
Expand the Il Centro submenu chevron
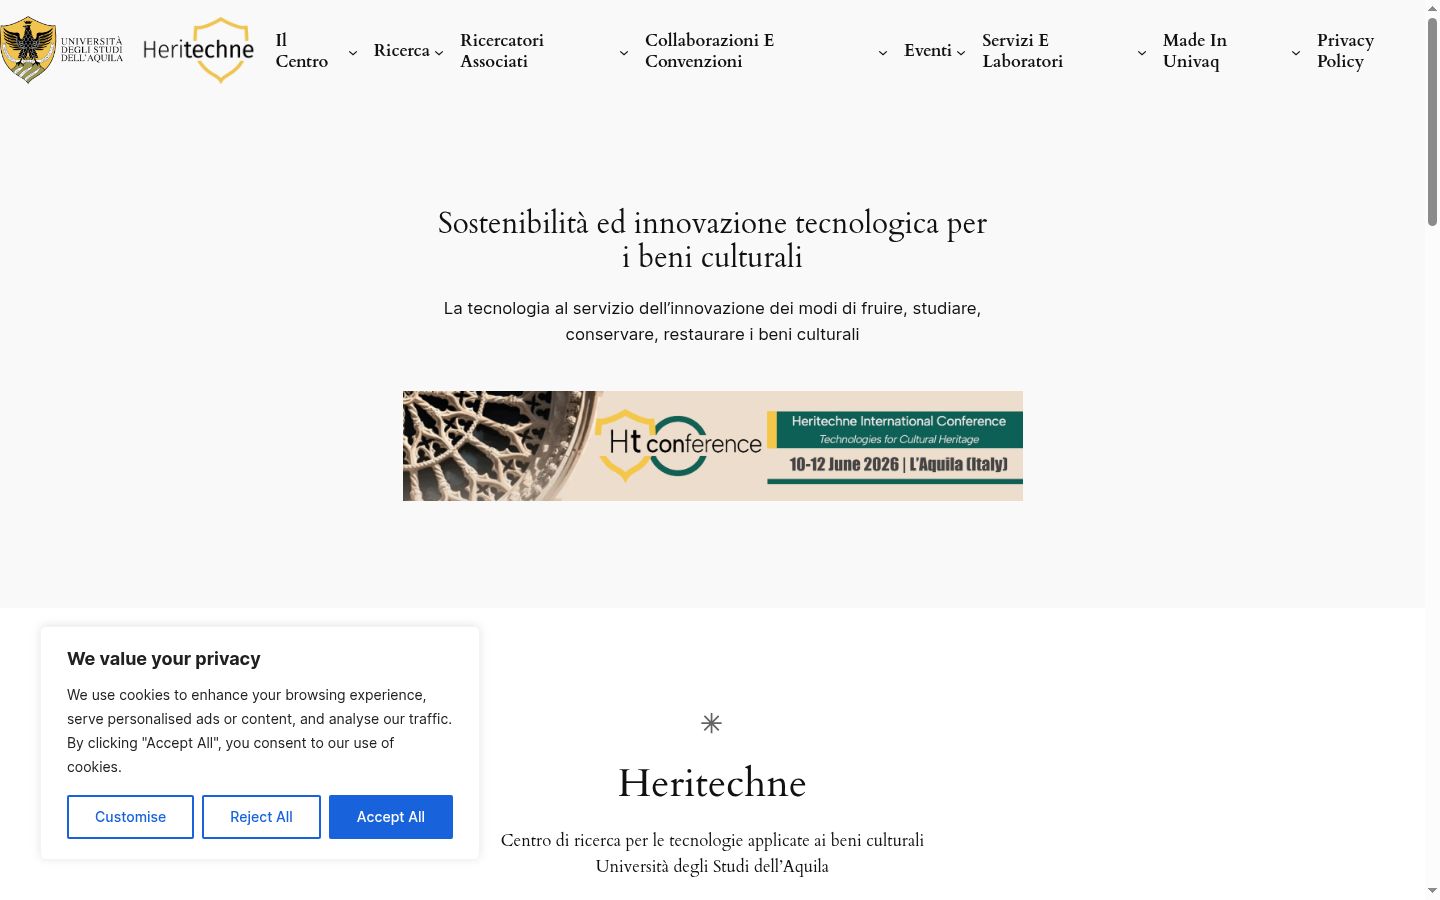tap(352, 52)
